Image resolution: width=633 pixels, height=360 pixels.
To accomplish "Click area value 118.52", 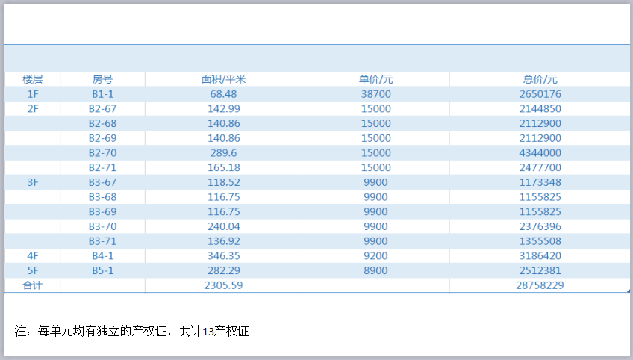I will click(x=224, y=182).
